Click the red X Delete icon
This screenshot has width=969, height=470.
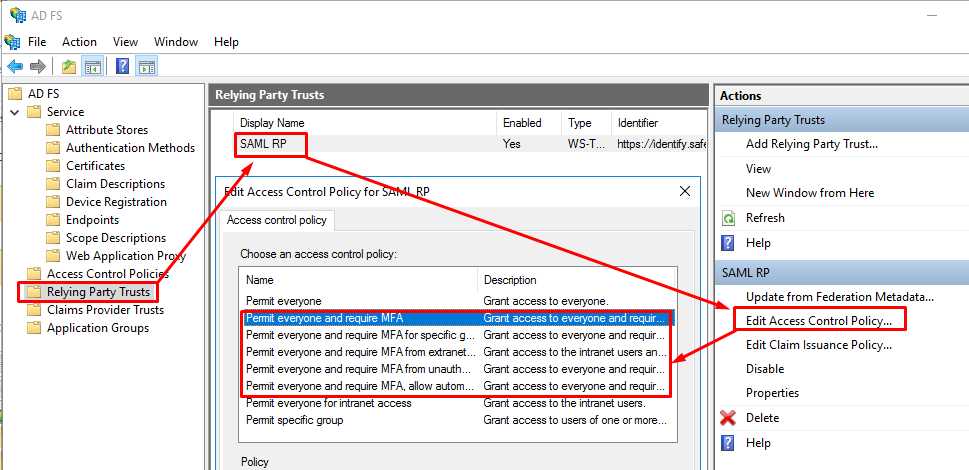(x=728, y=418)
